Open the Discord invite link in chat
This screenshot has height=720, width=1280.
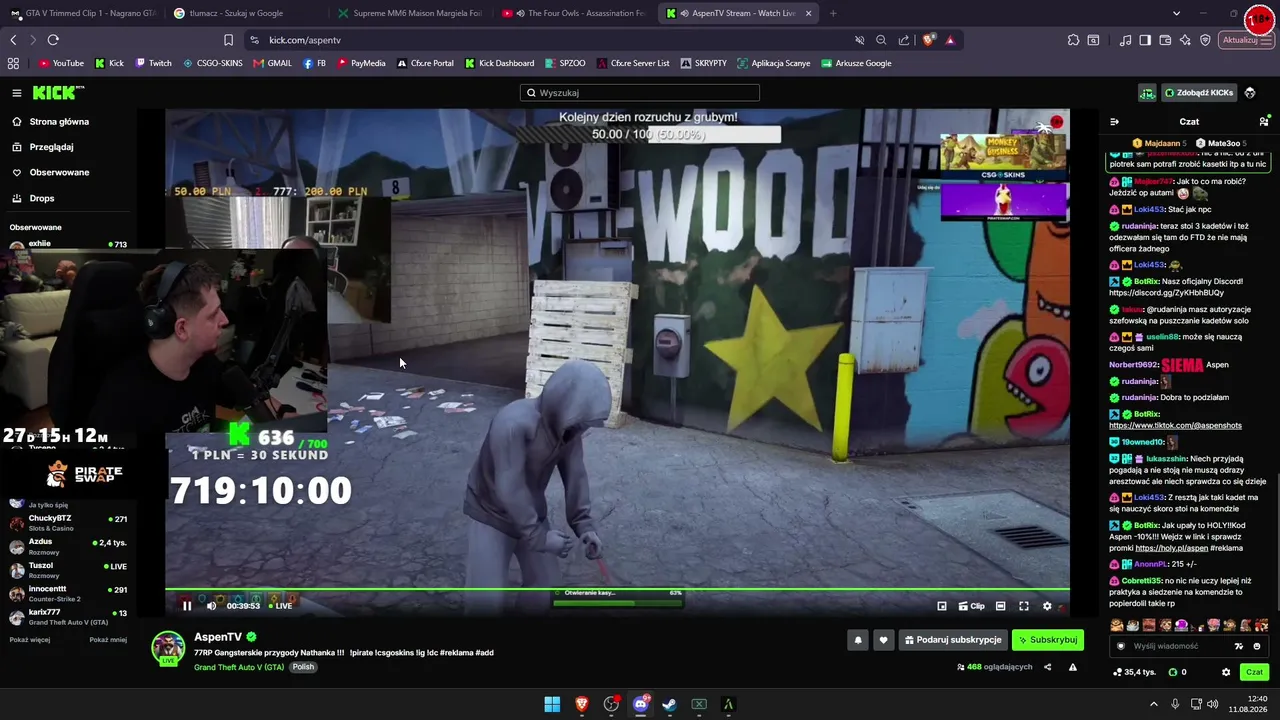pos(1166,293)
